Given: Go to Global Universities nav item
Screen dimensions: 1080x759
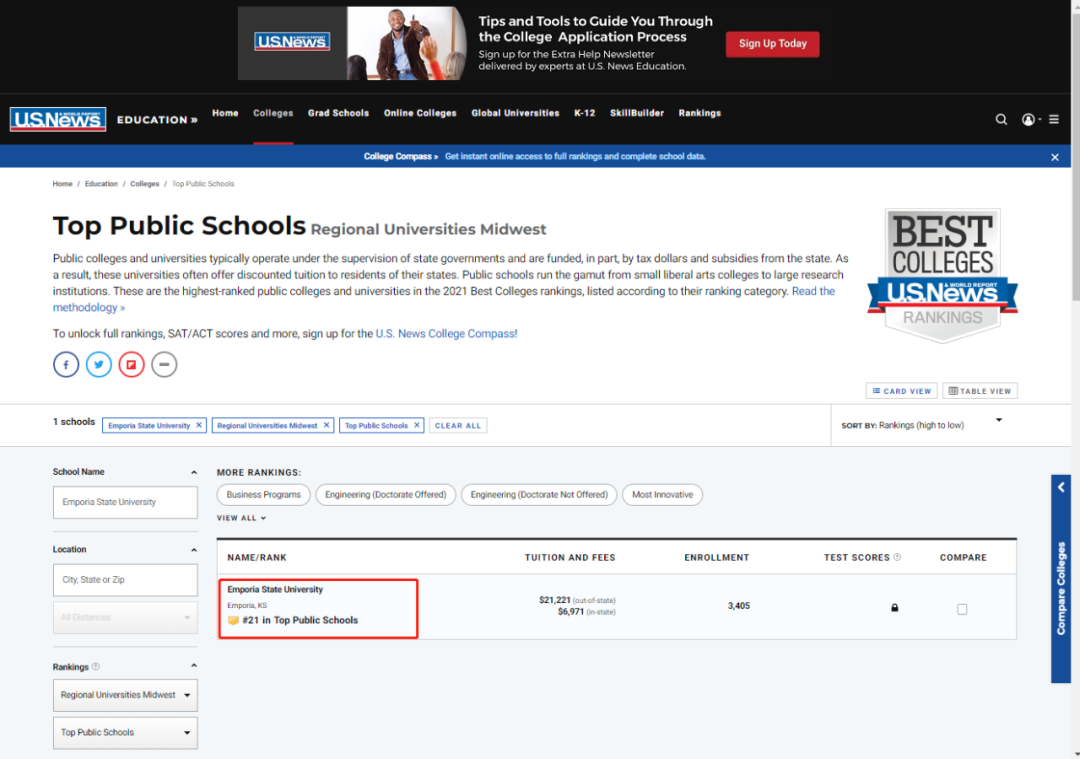Looking at the screenshot, I should (x=515, y=113).
